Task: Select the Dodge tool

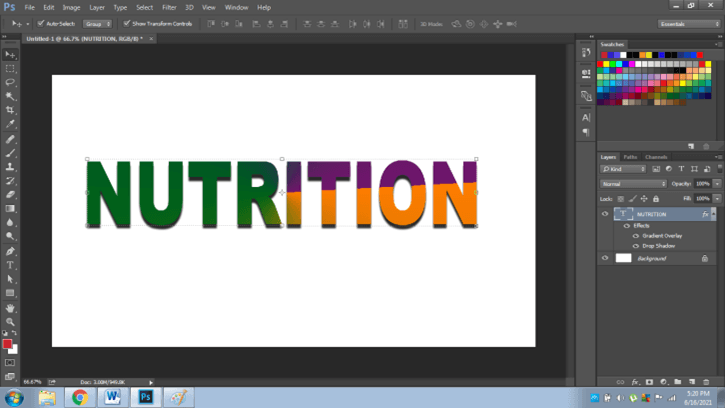Action: tap(10, 236)
